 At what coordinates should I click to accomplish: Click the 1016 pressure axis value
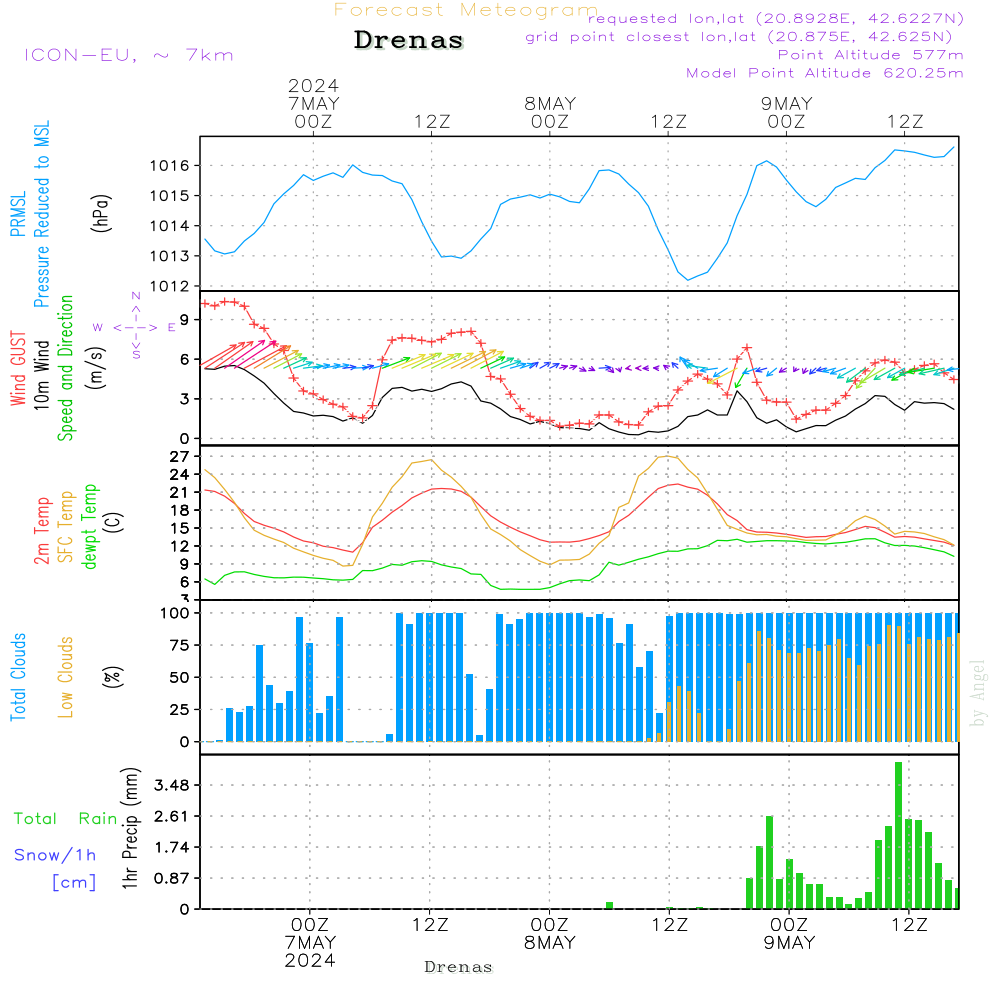click(170, 166)
